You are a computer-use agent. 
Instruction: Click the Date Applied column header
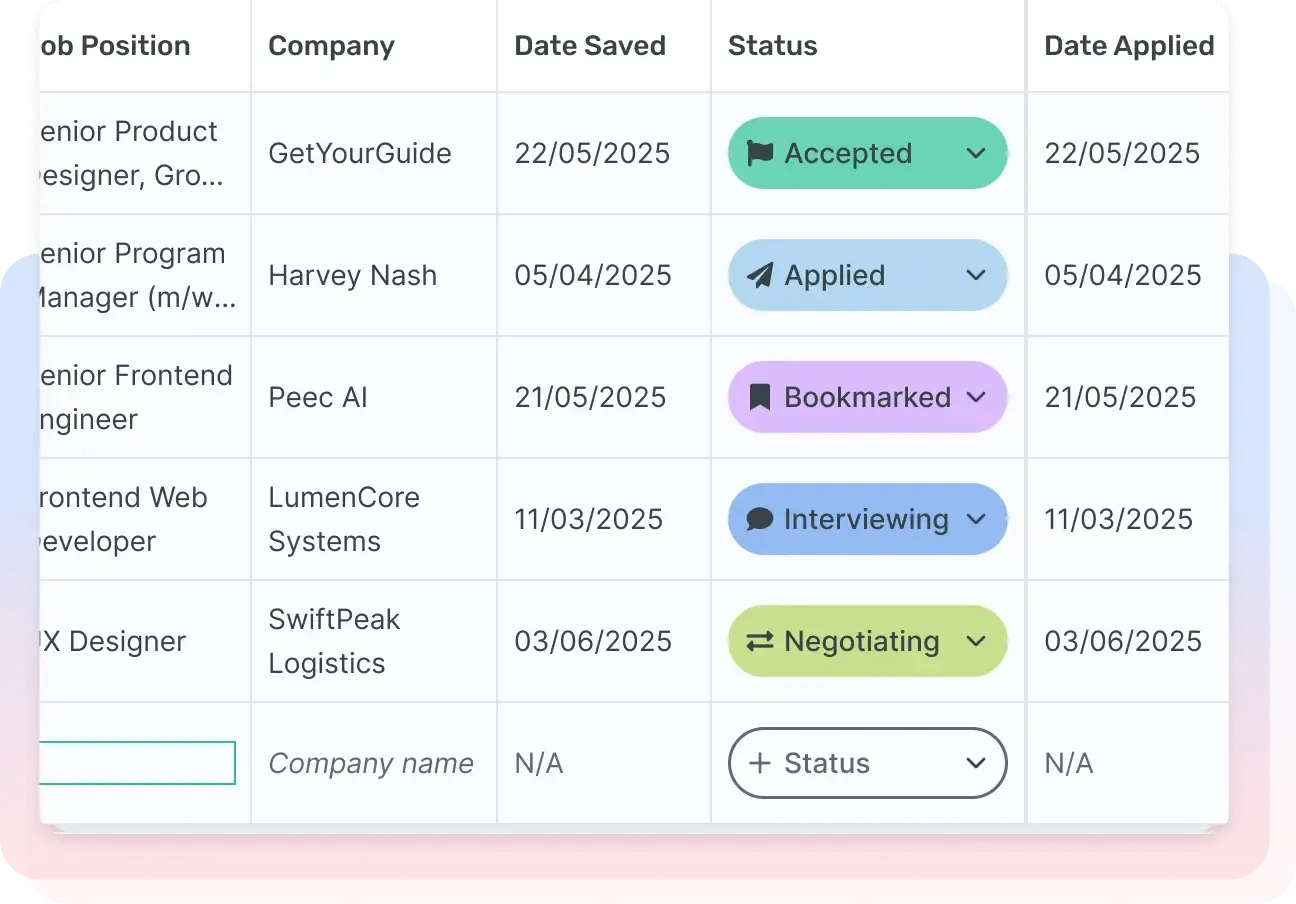[1129, 45]
